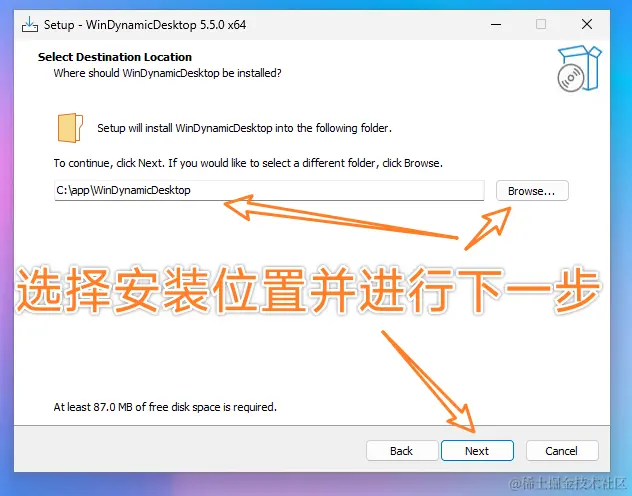Click "Where should WinDynamicDesktop be installed?" text
The image size is (632, 496).
point(167,73)
